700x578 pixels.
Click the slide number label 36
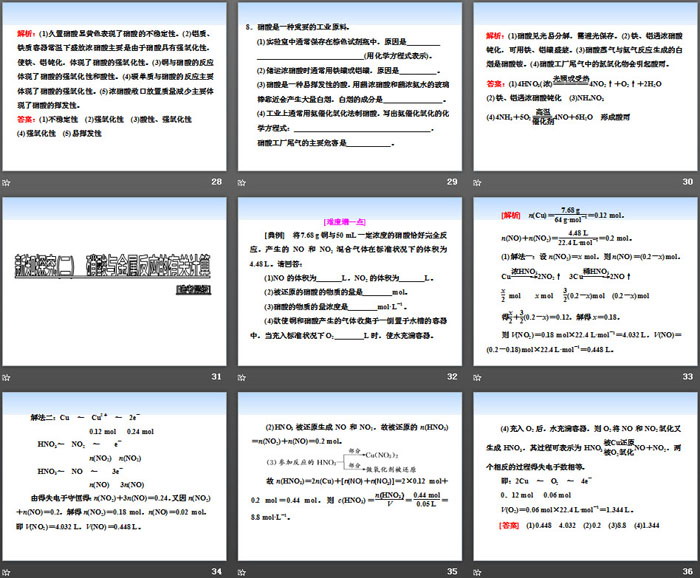(686, 571)
